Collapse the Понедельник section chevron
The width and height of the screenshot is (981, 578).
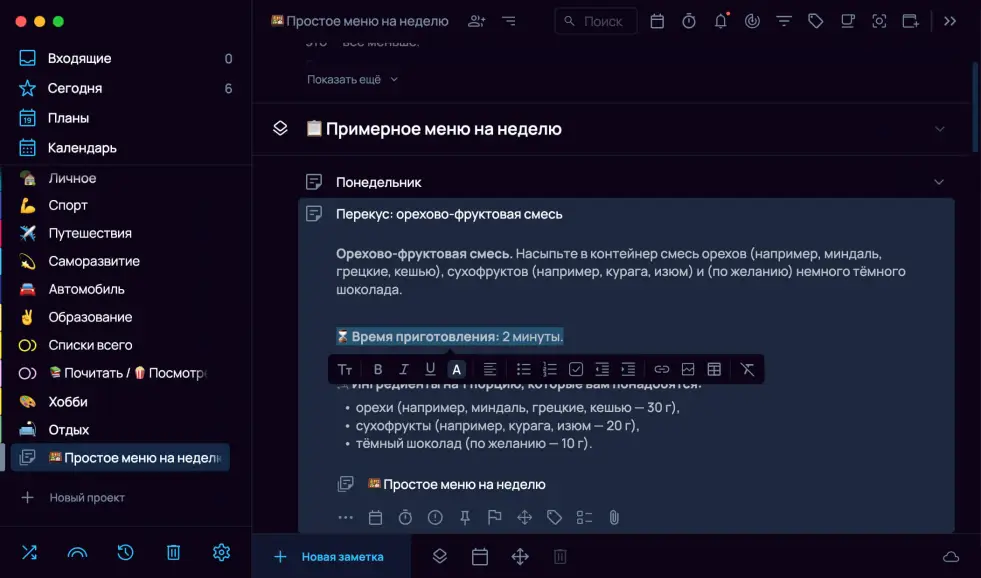pyautogui.click(x=938, y=182)
